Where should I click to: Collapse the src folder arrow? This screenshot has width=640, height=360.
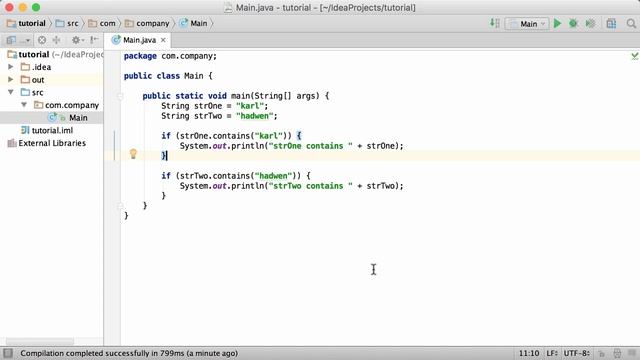[x=11, y=92]
